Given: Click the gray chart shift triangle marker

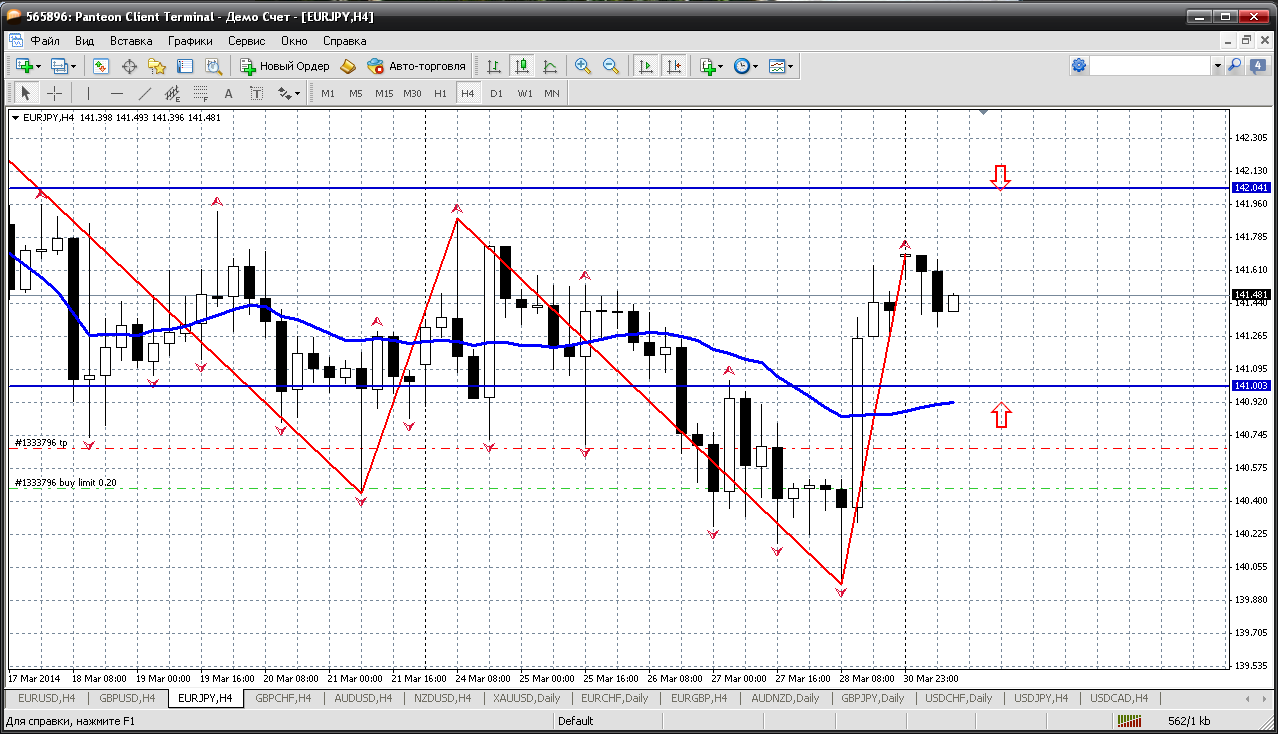Looking at the screenshot, I should tap(984, 113).
